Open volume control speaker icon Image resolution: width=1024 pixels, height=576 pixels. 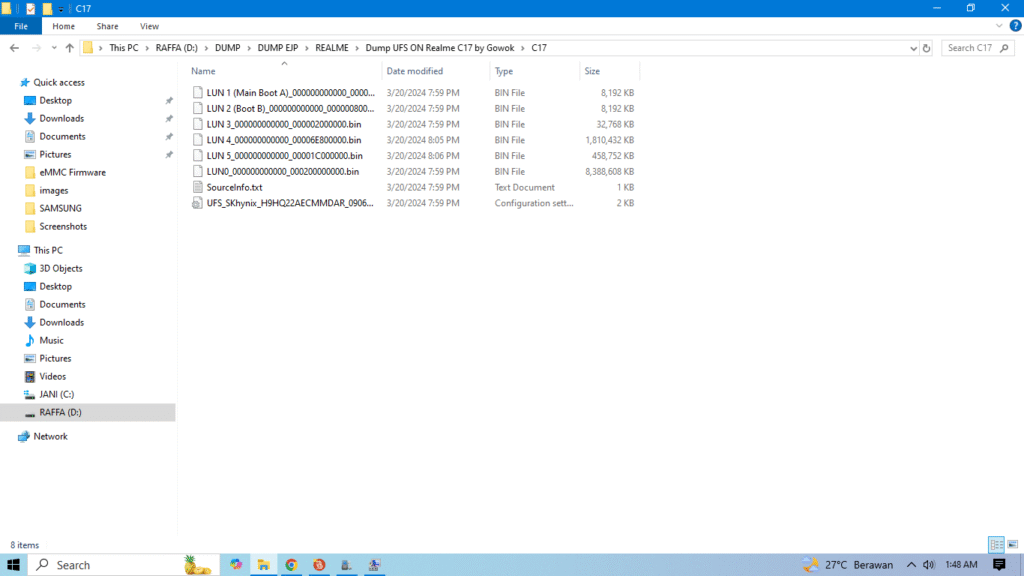pos(929,565)
